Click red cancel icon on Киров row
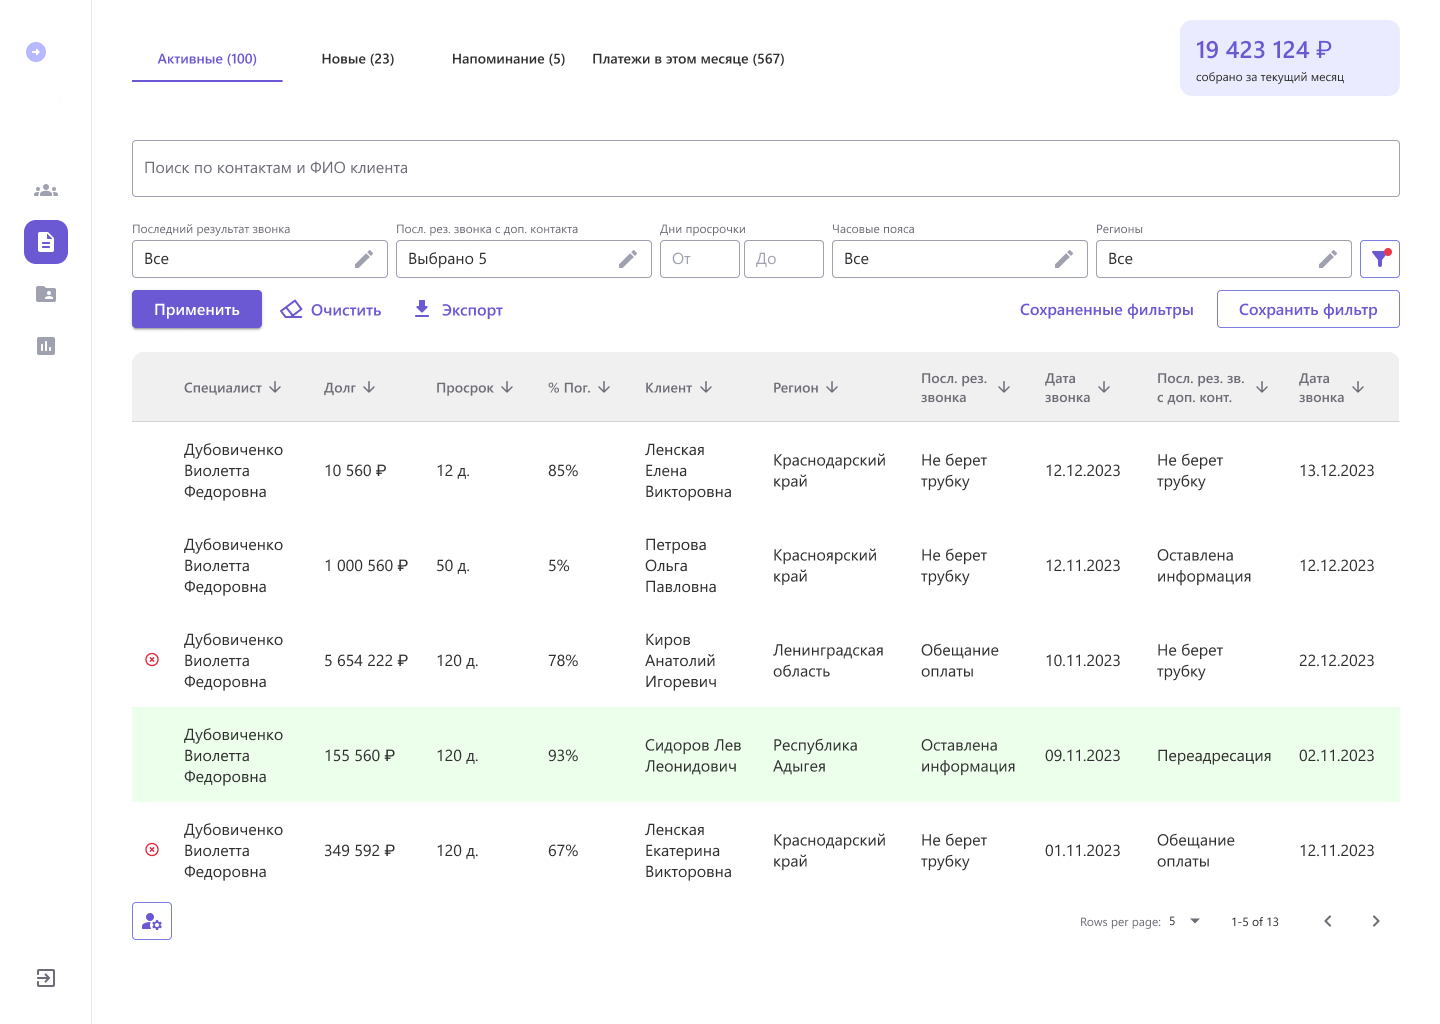This screenshot has height=1024, width=1440. tap(152, 660)
